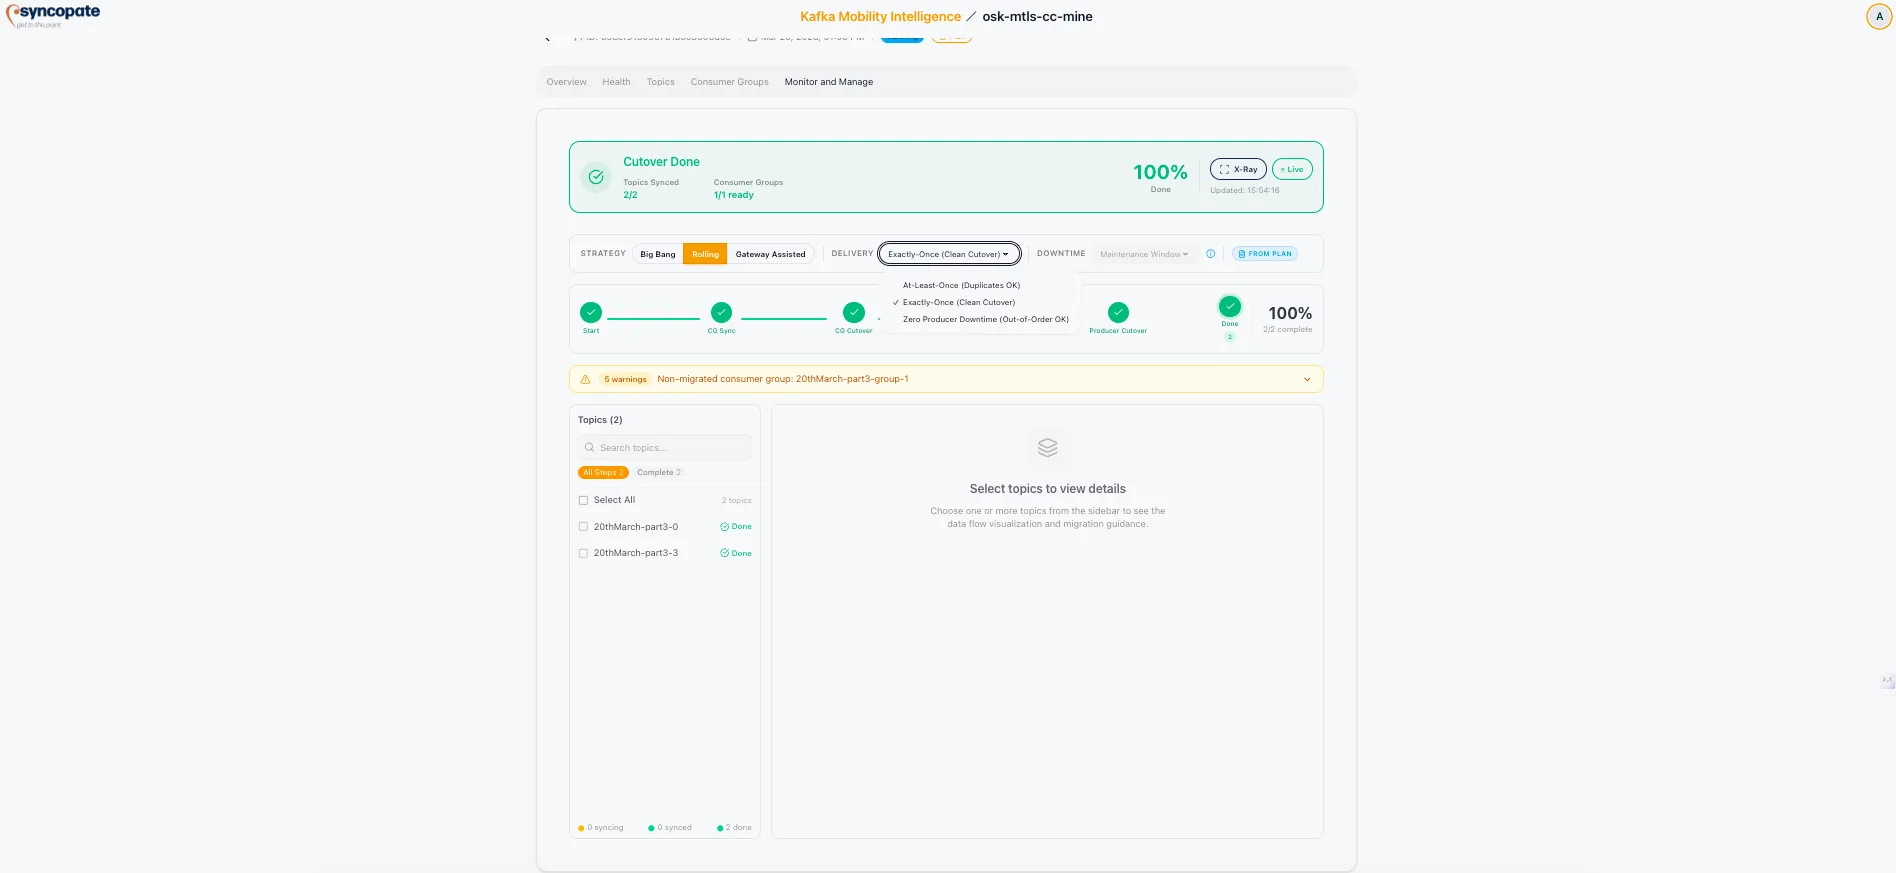Image resolution: width=1896 pixels, height=873 pixels.
Task: Click the 1/1 ready consumer groups value
Action: pos(733,195)
